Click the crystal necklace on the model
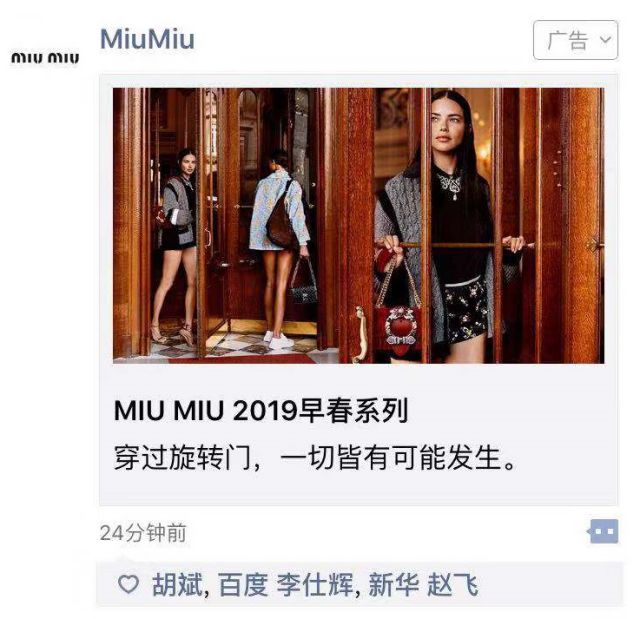Viewport: 640px width, 619px height. 448,184
